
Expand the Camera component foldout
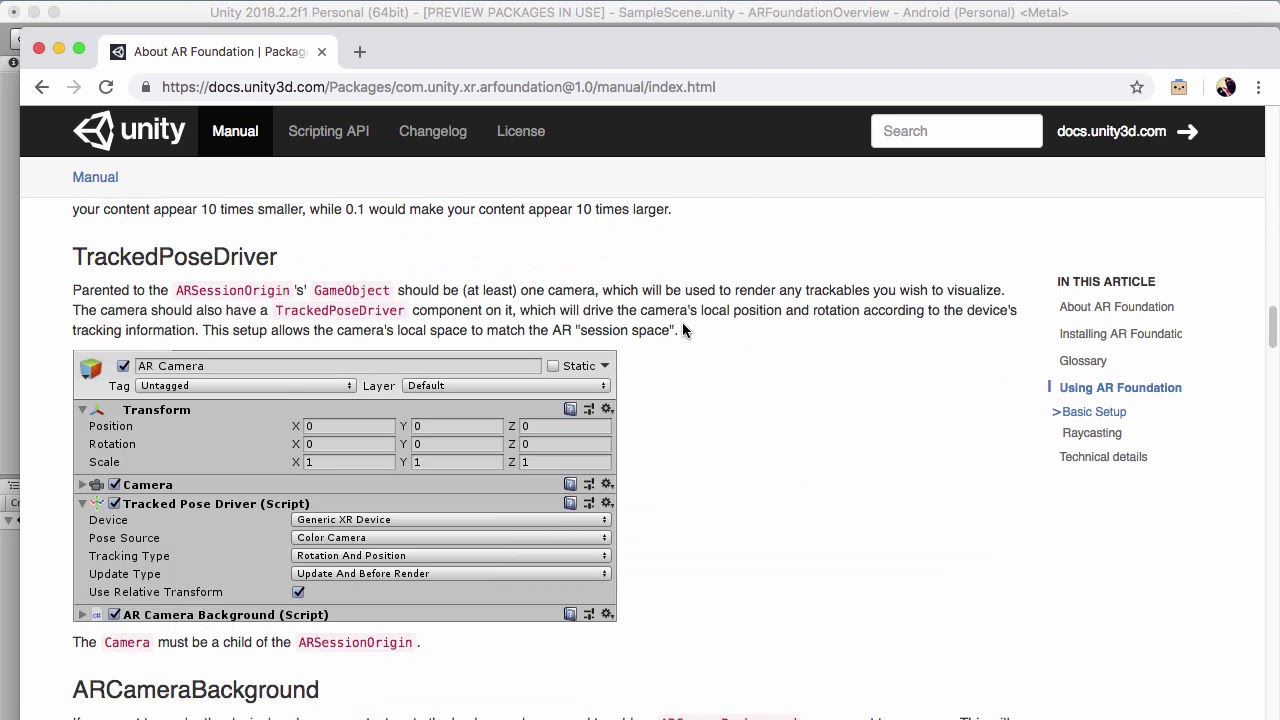(82, 485)
